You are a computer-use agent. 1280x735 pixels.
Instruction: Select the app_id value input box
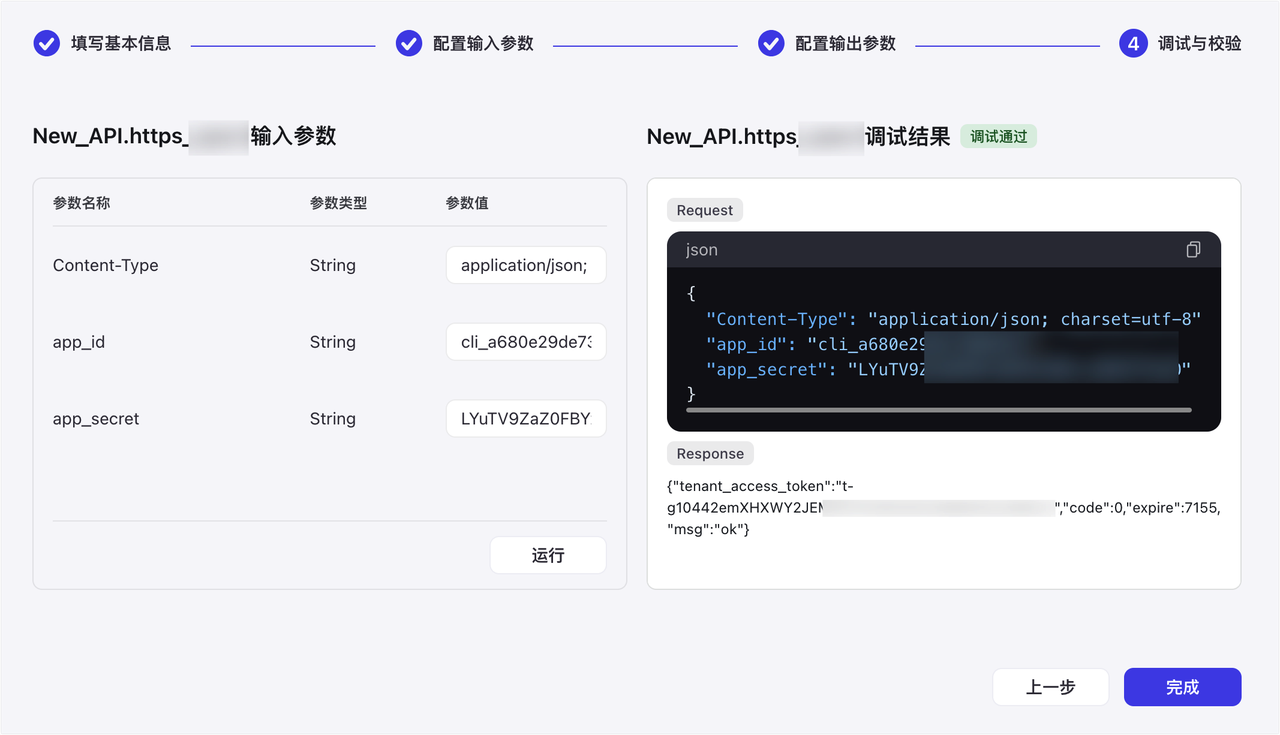pos(526,341)
